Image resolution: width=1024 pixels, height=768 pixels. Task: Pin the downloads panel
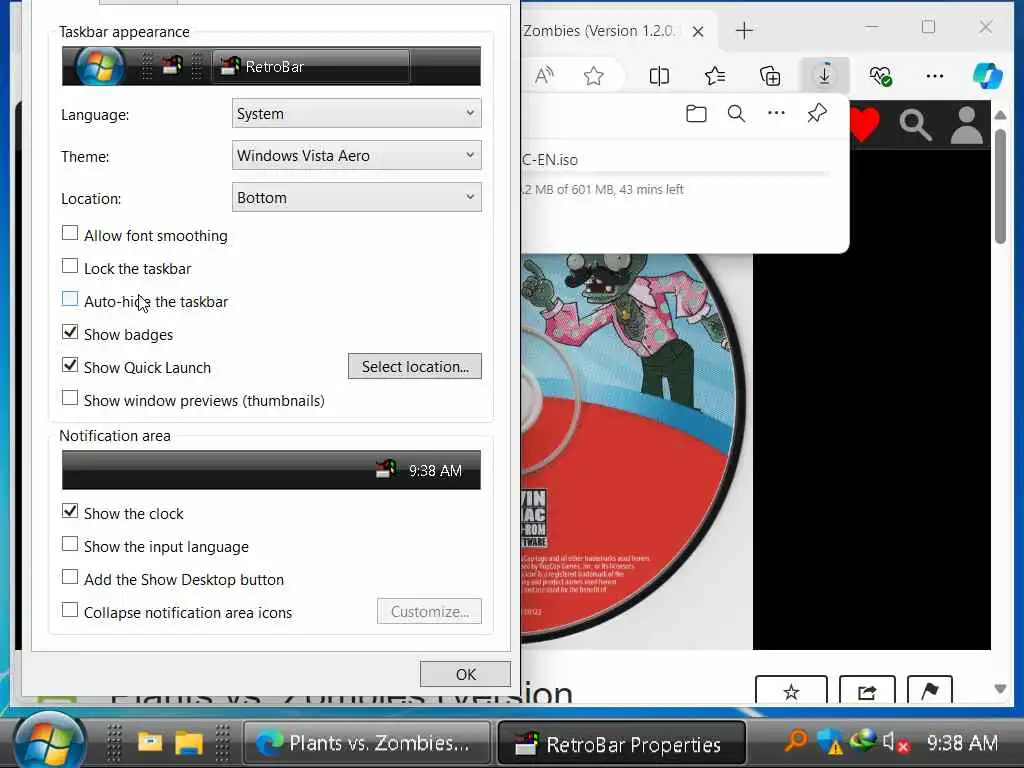tap(816, 114)
